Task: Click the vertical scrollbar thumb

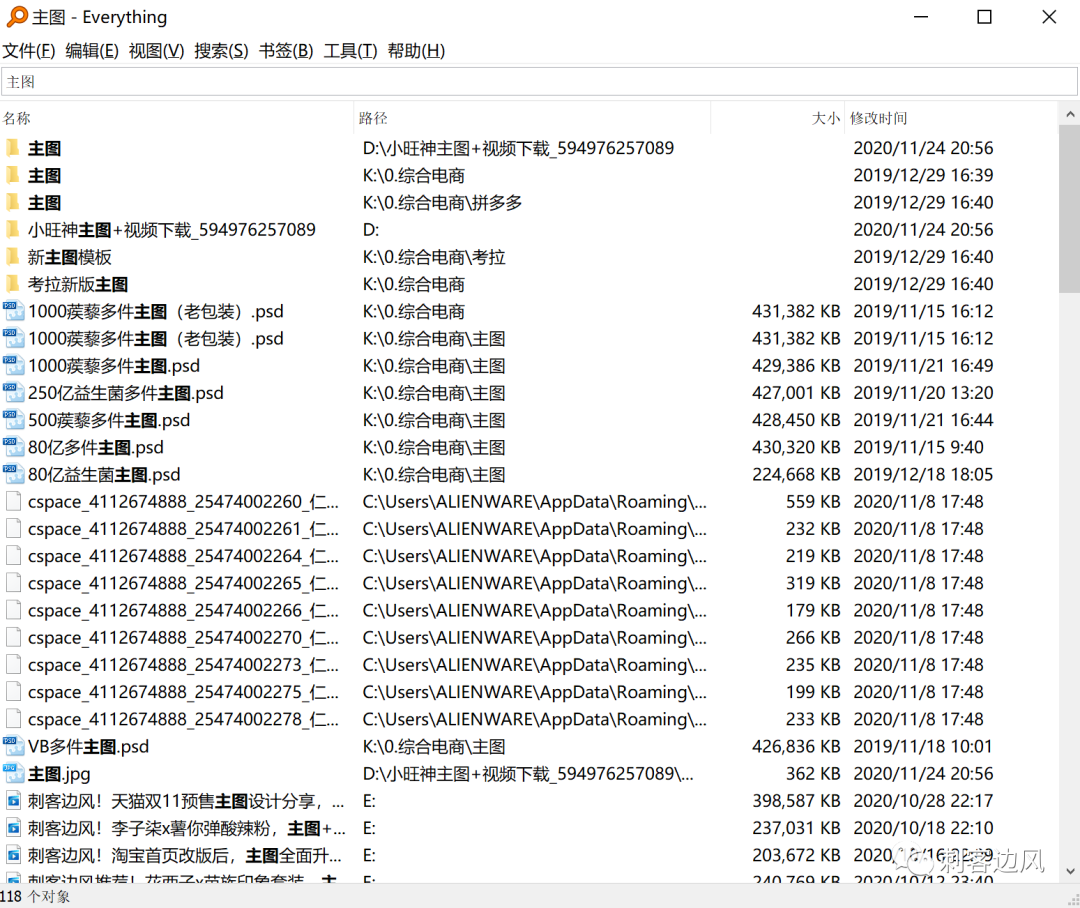Action: tap(1070, 210)
